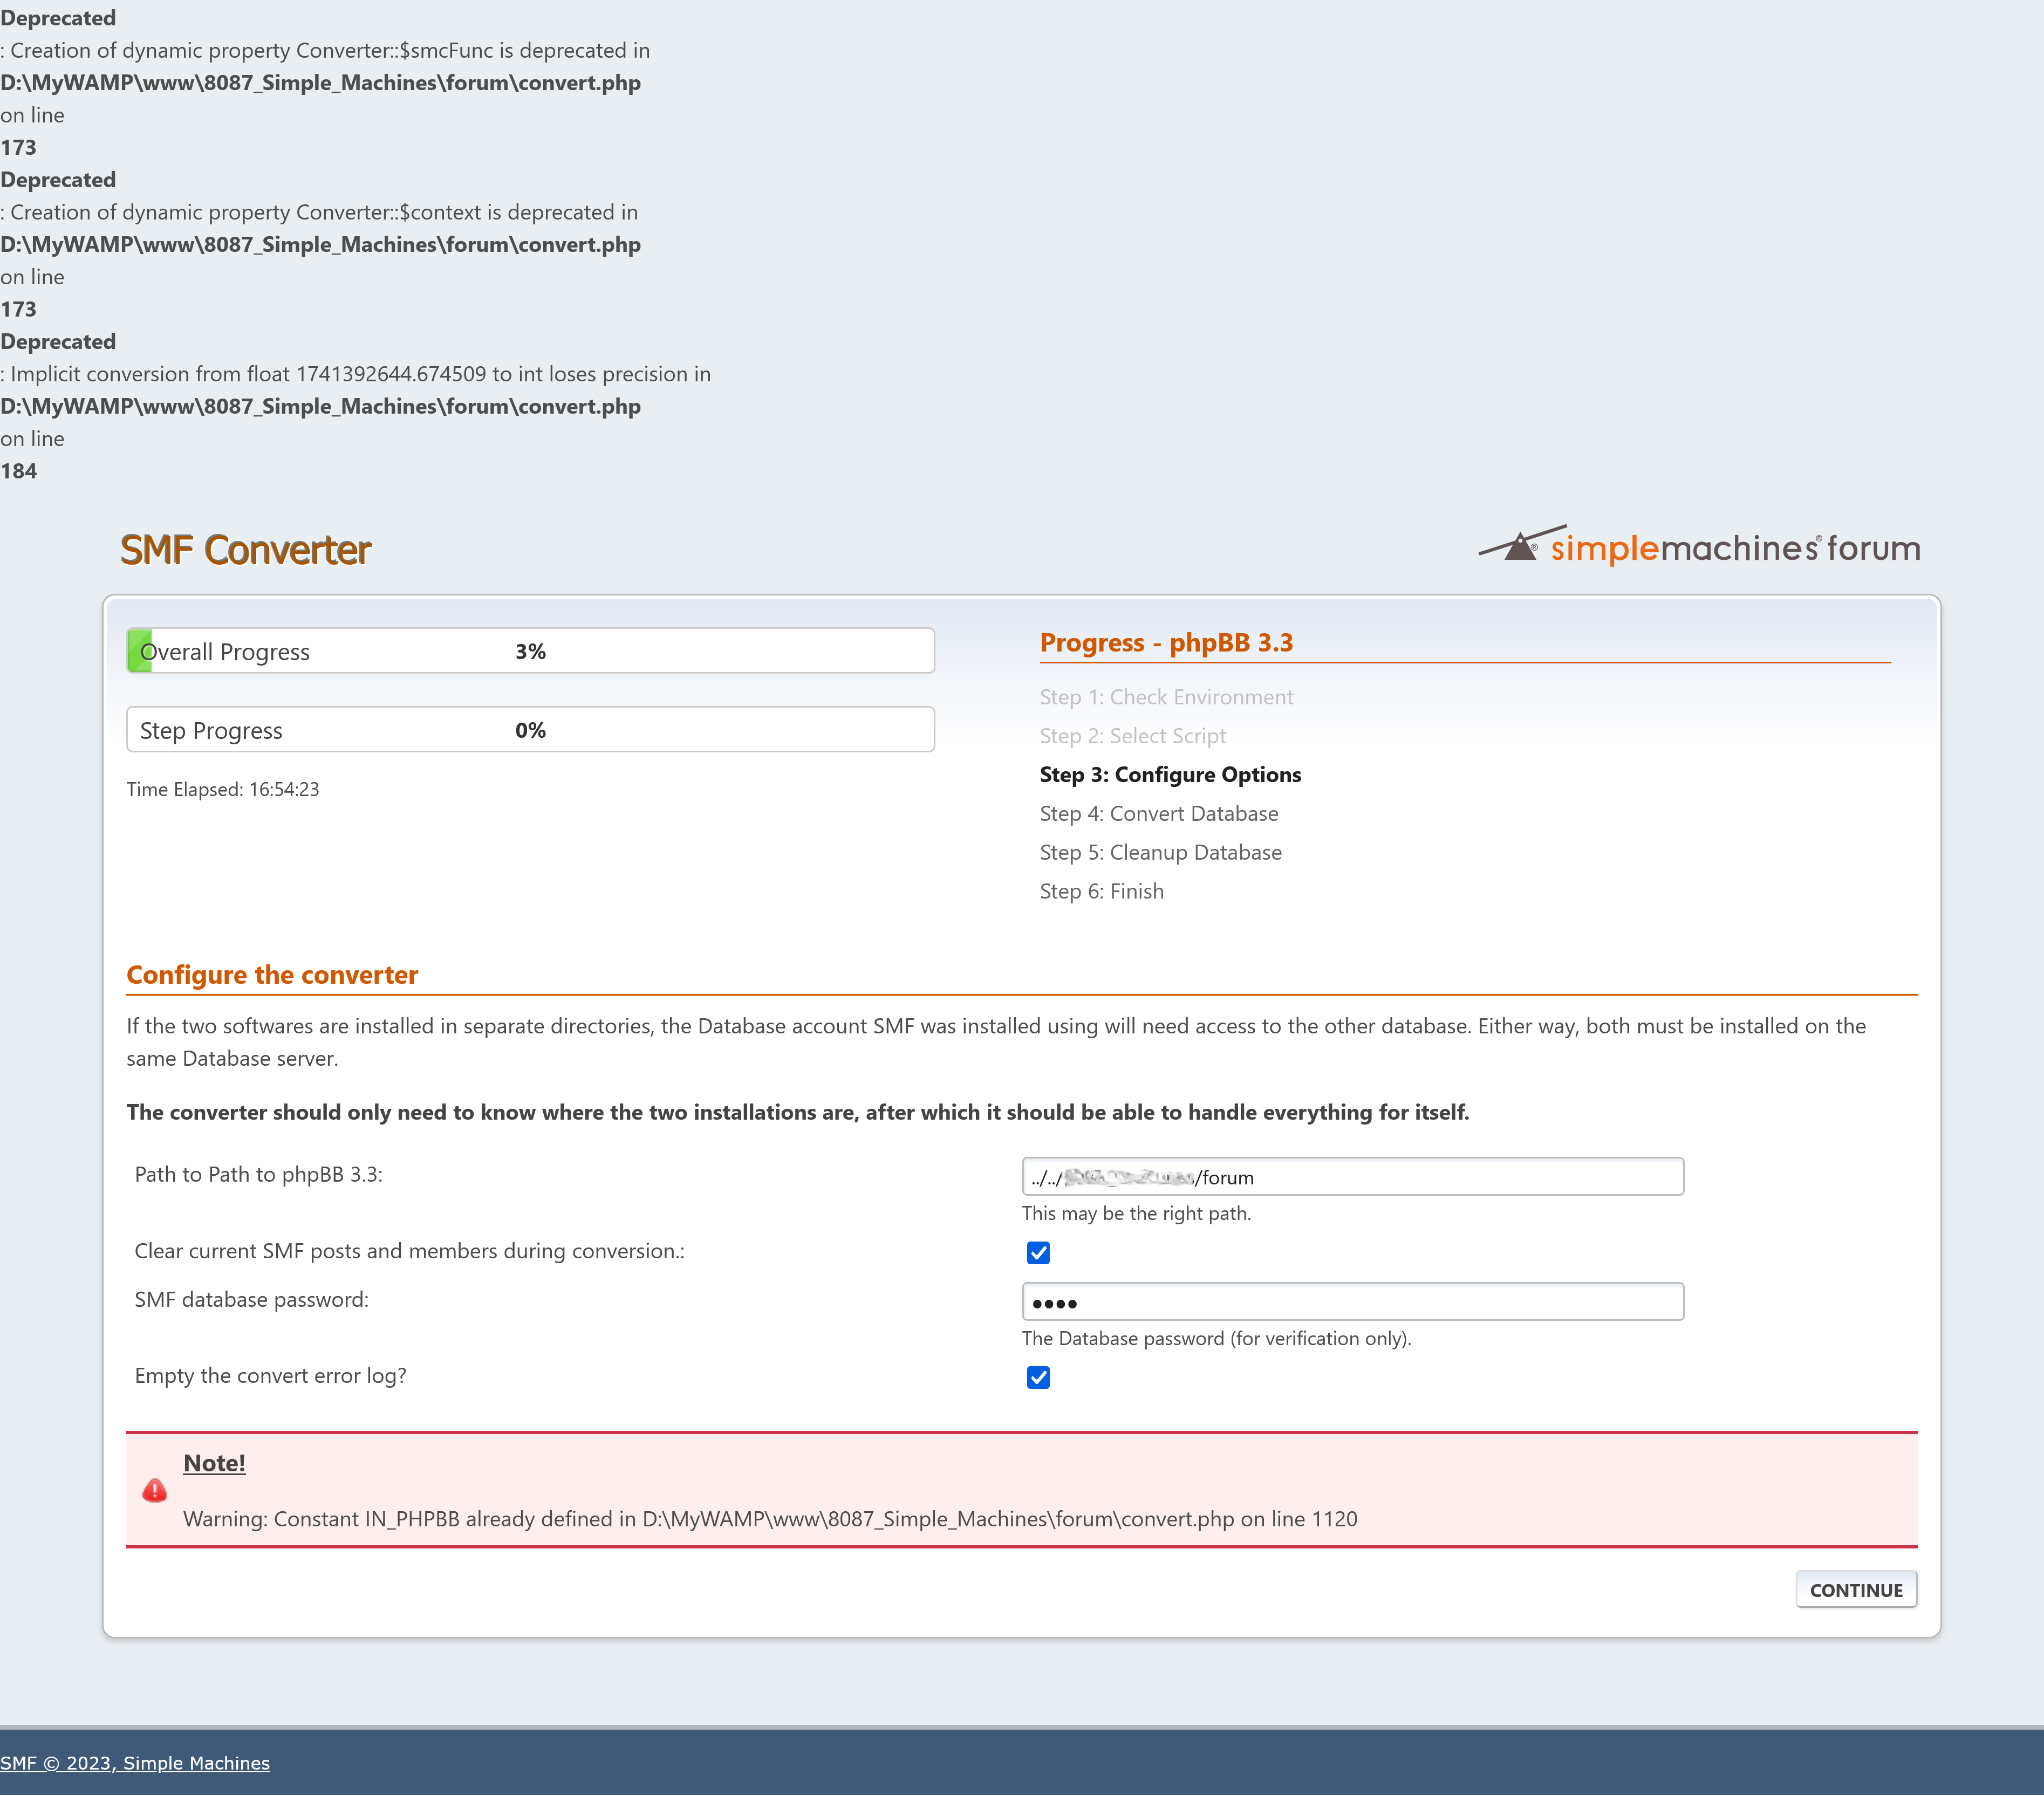Select 'Step 1: Check Environment' text
Viewport: 2044px width, 1796px height.
1166,697
